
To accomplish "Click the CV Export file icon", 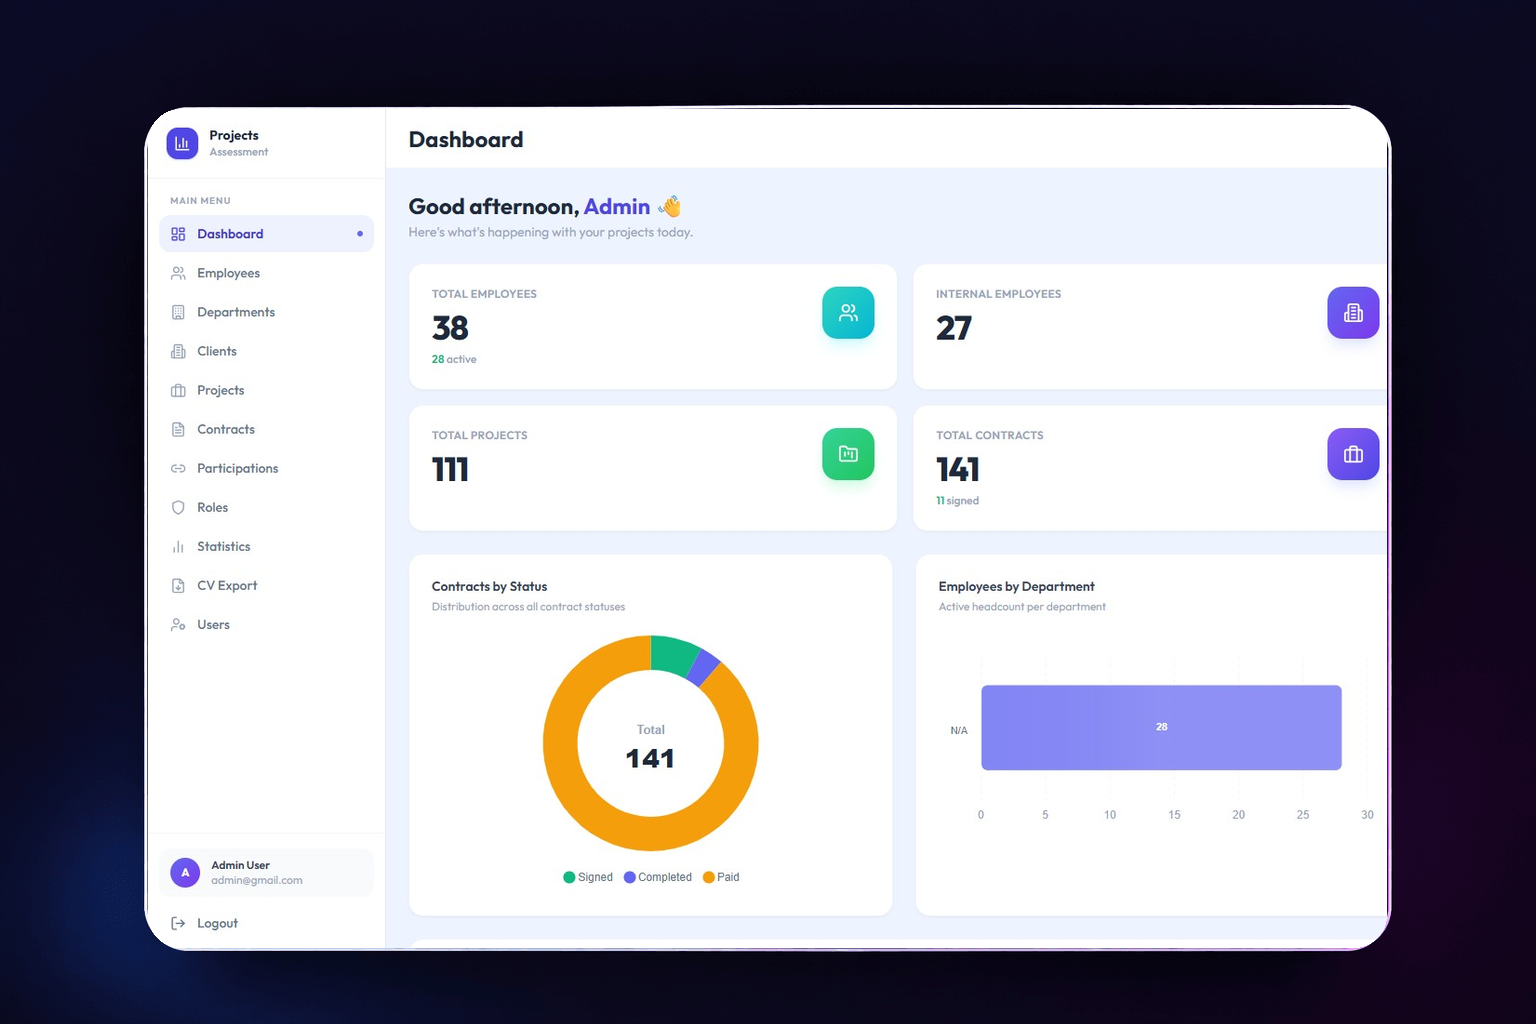I will (178, 585).
